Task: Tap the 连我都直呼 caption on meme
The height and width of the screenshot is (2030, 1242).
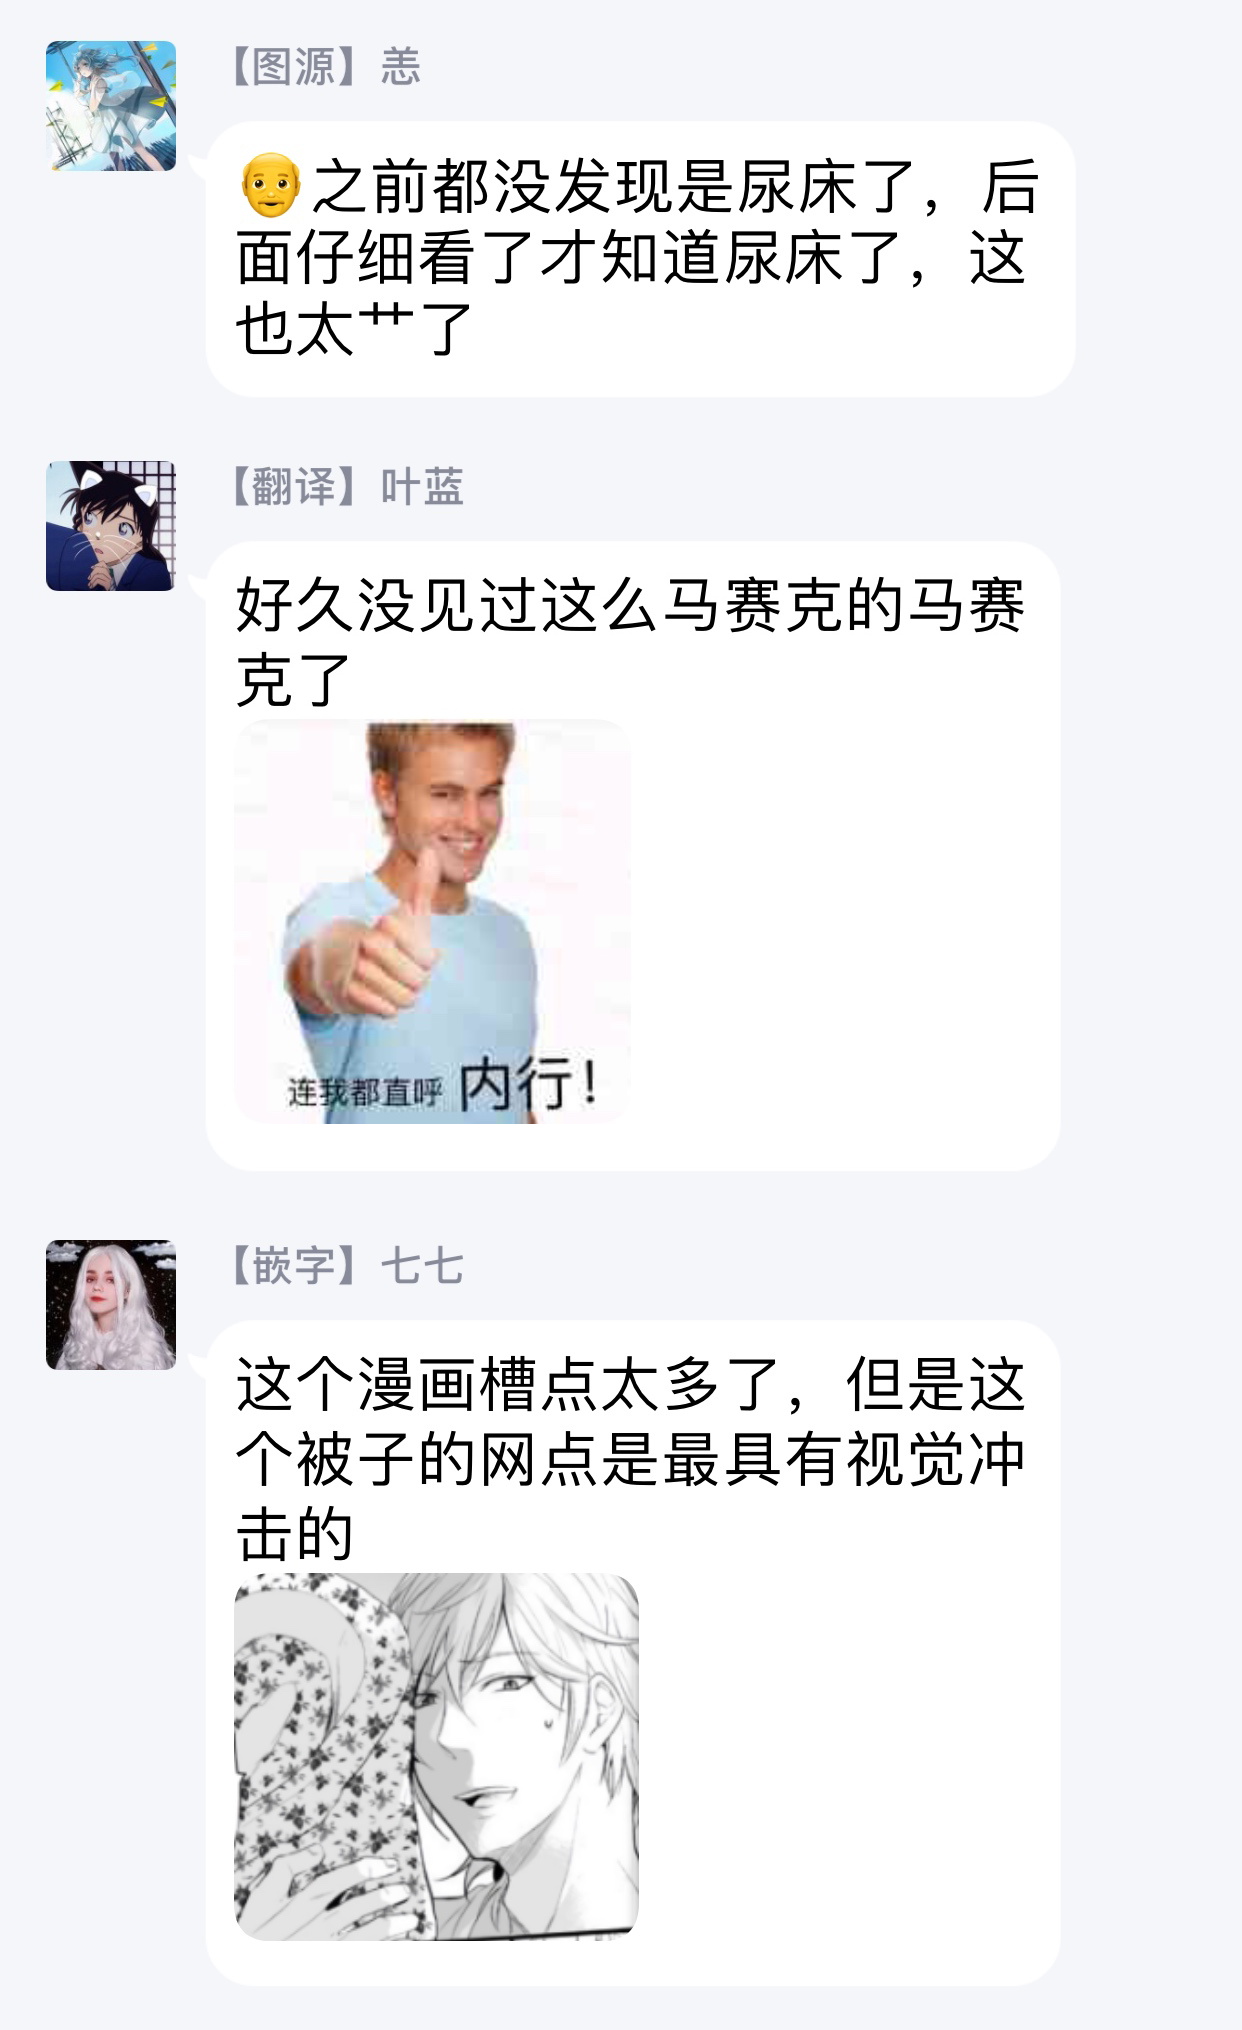Action: click(x=365, y=1092)
